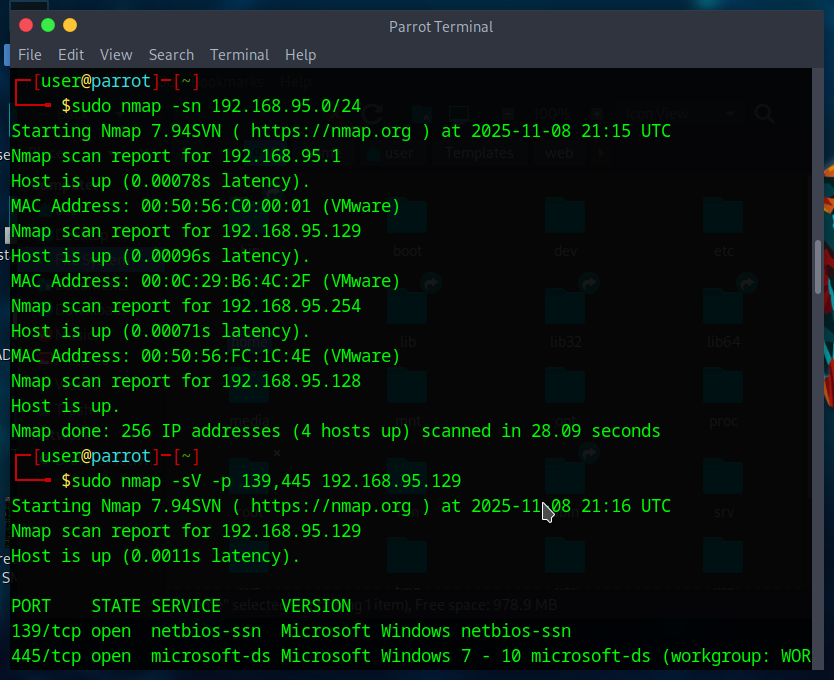Open the Terminal menu
Image resolution: width=834 pixels, height=680 pixels.
tap(239, 55)
